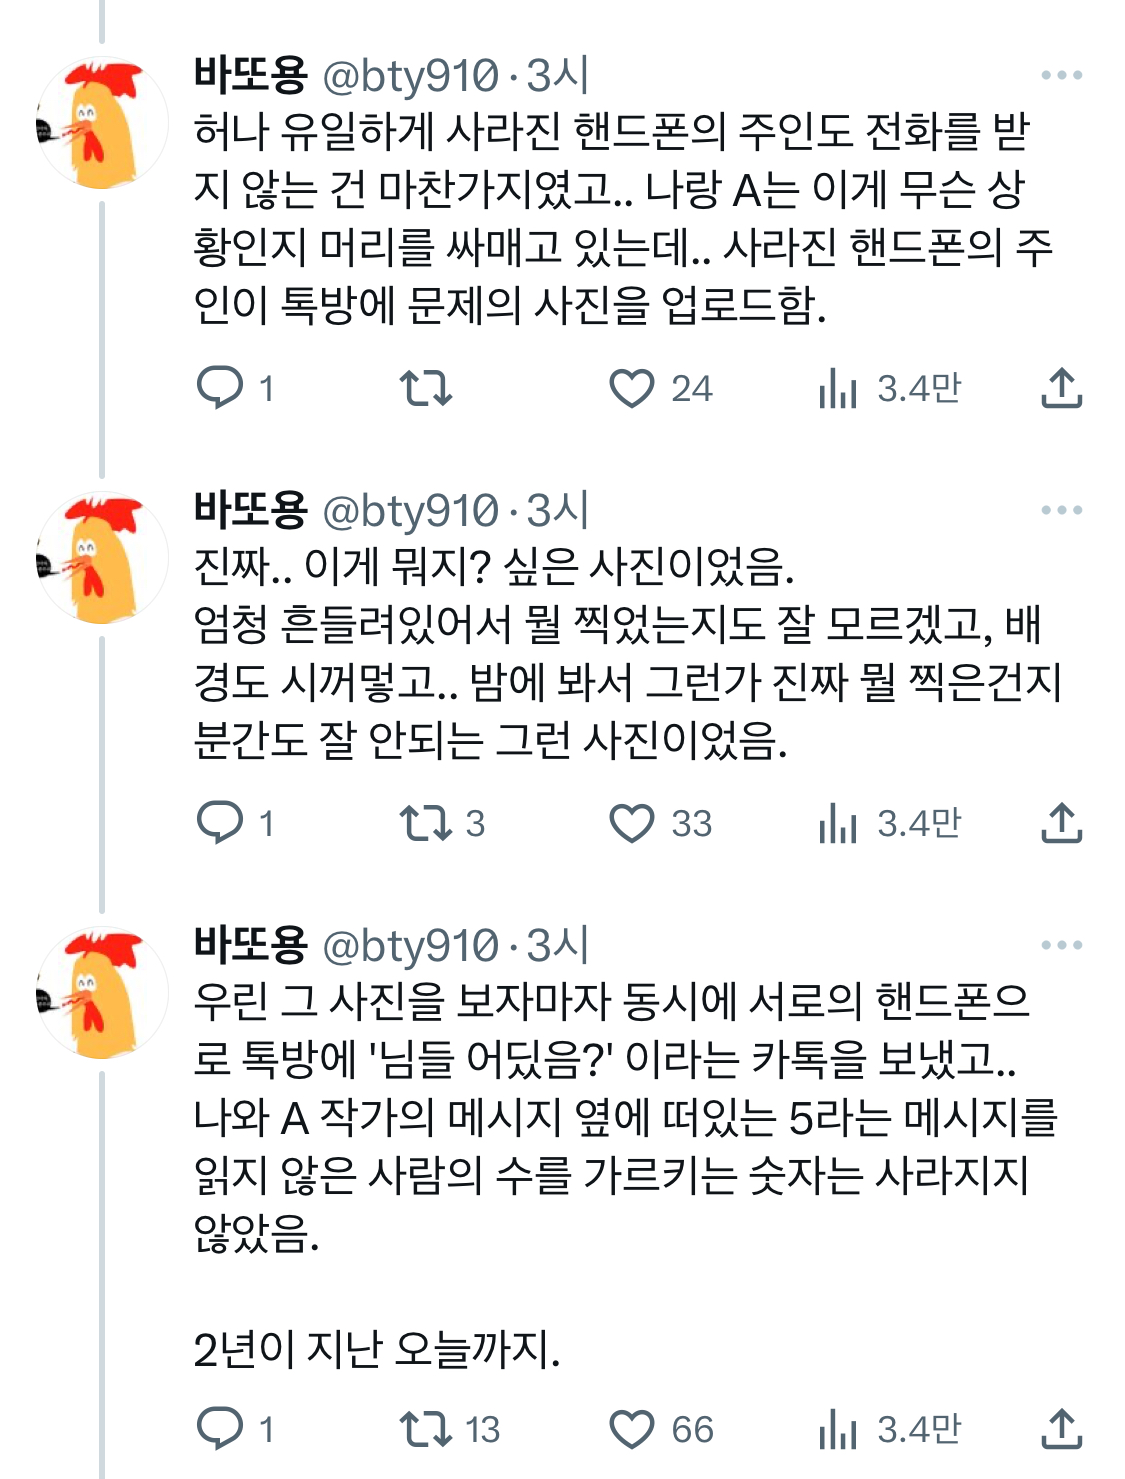1125x1479 pixels.
Task: Open @bty910 handle on third tweet
Action: (410, 945)
